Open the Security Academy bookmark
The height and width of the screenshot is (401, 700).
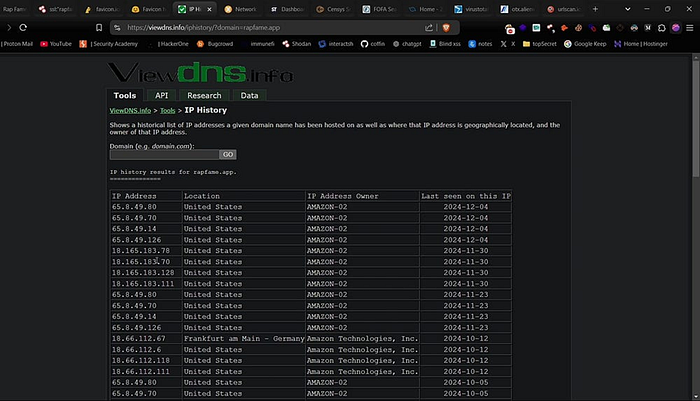click(x=108, y=44)
